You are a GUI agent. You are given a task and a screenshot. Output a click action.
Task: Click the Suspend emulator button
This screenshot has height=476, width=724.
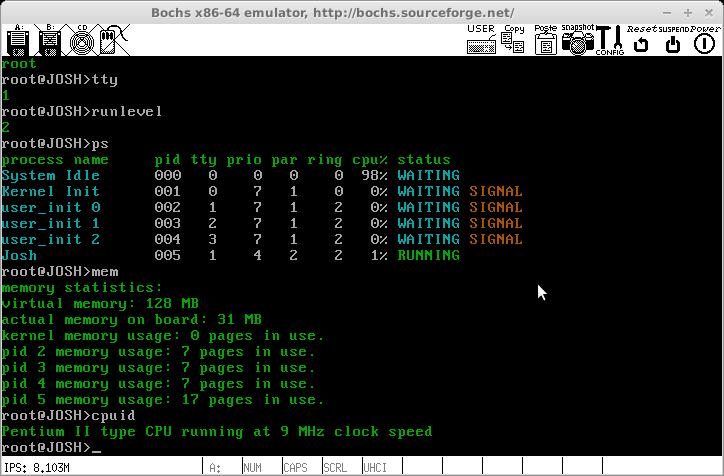pyautogui.click(x=672, y=40)
